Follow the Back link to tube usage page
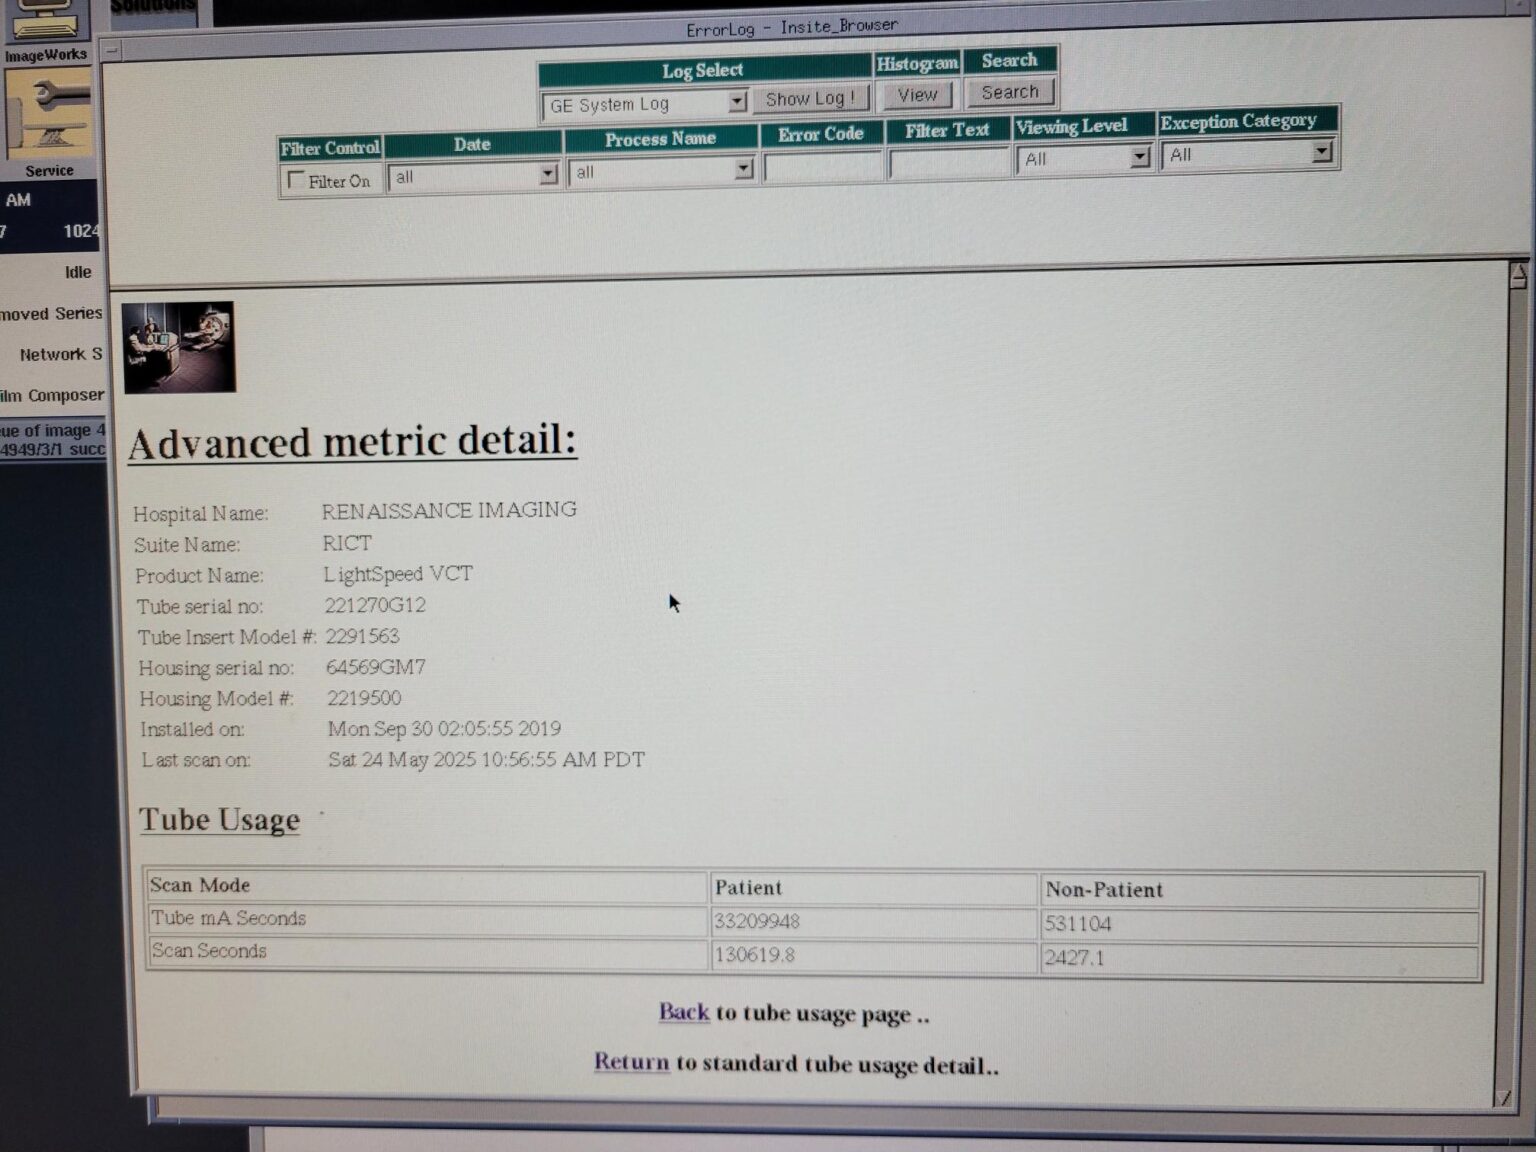The image size is (1536, 1152). tap(684, 1013)
